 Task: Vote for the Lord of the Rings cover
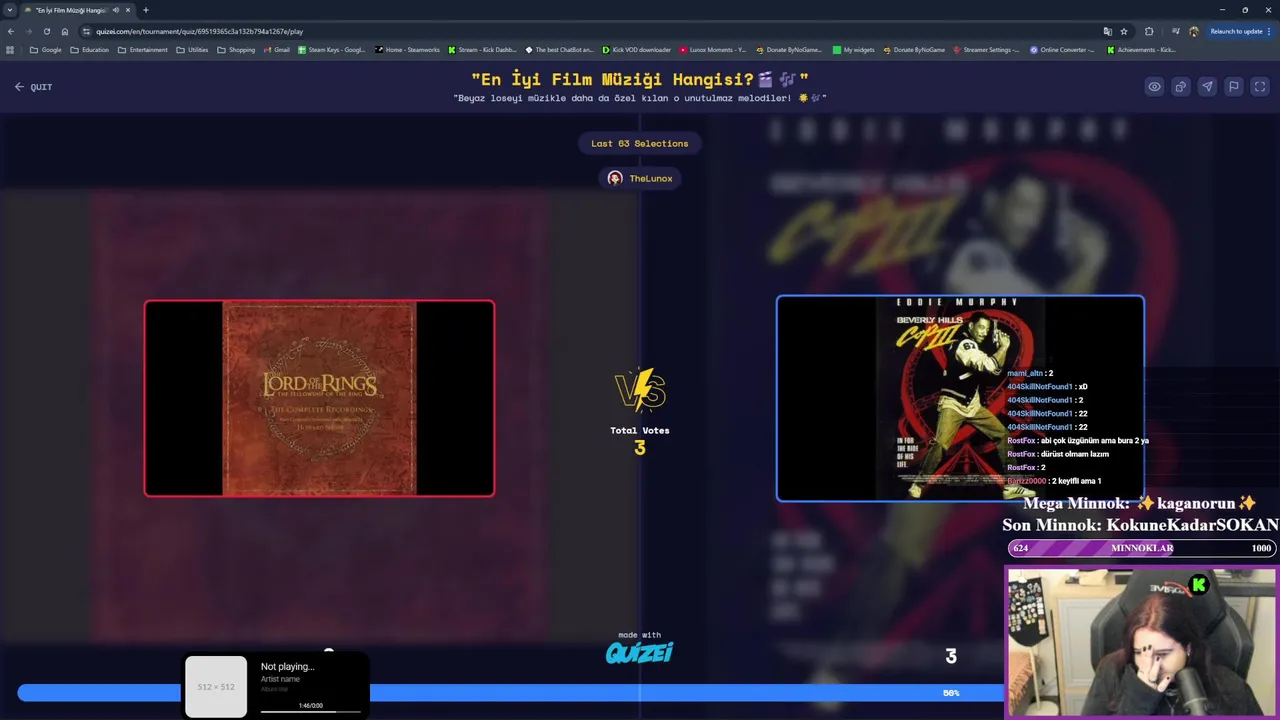319,398
